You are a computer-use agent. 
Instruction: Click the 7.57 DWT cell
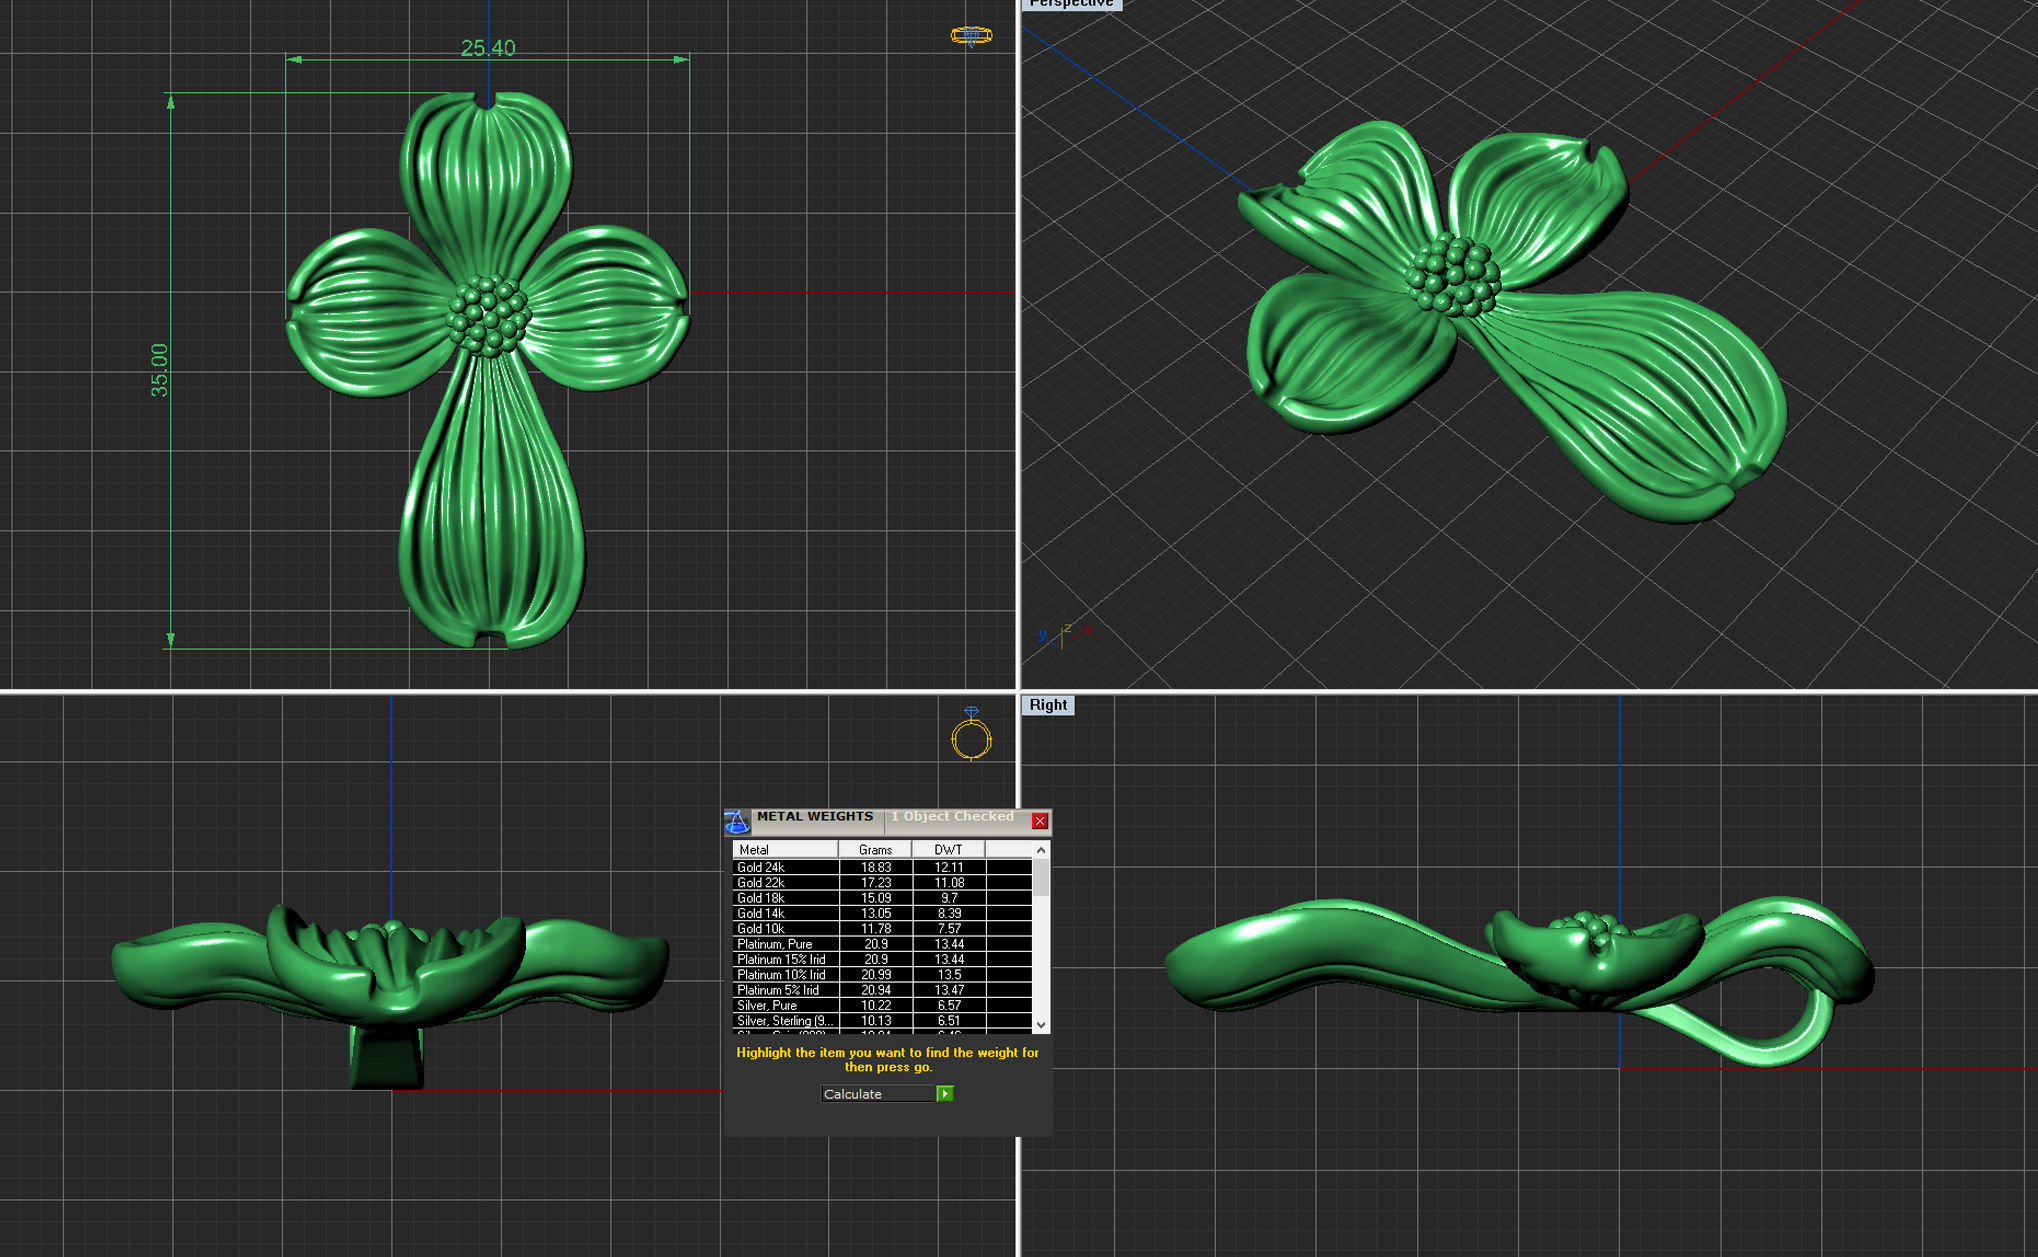[948, 929]
